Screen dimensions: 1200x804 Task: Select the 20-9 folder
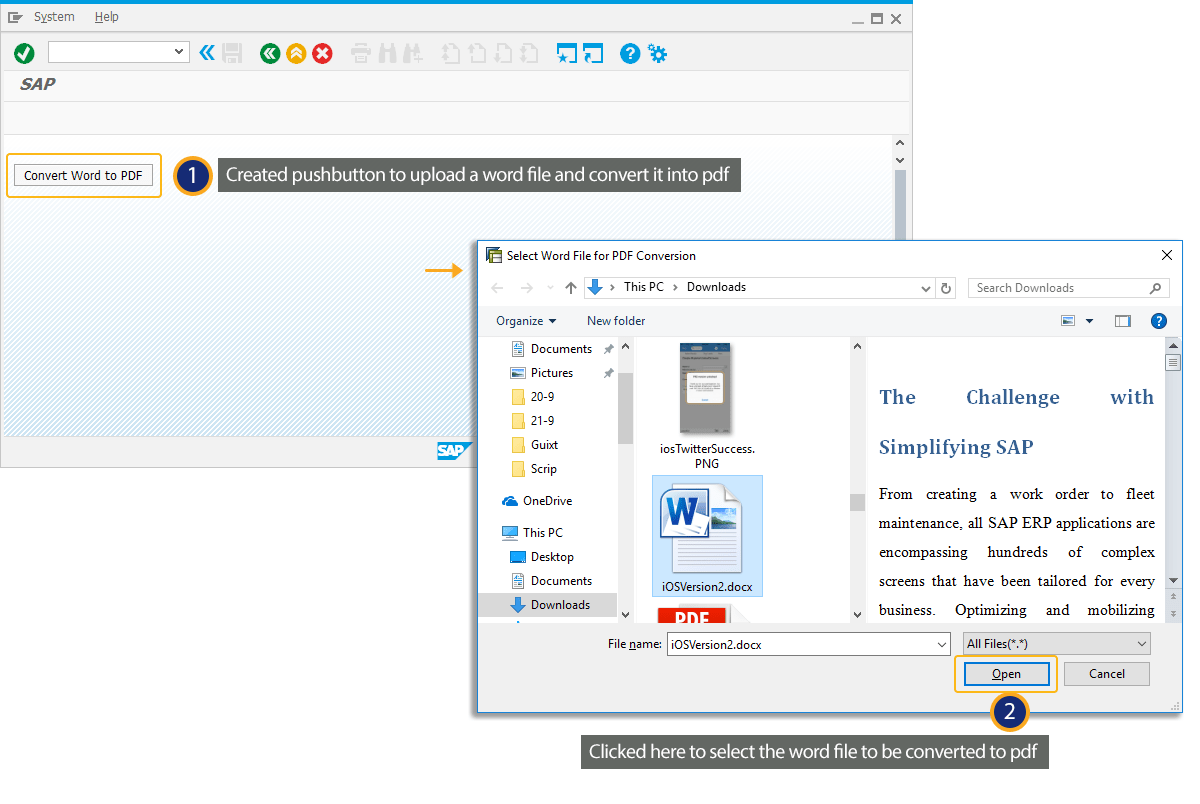543,397
